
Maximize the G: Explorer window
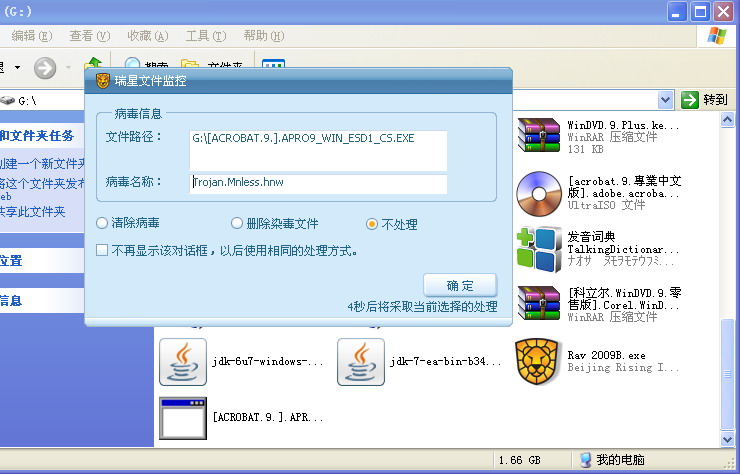pyautogui.click(x=700, y=11)
